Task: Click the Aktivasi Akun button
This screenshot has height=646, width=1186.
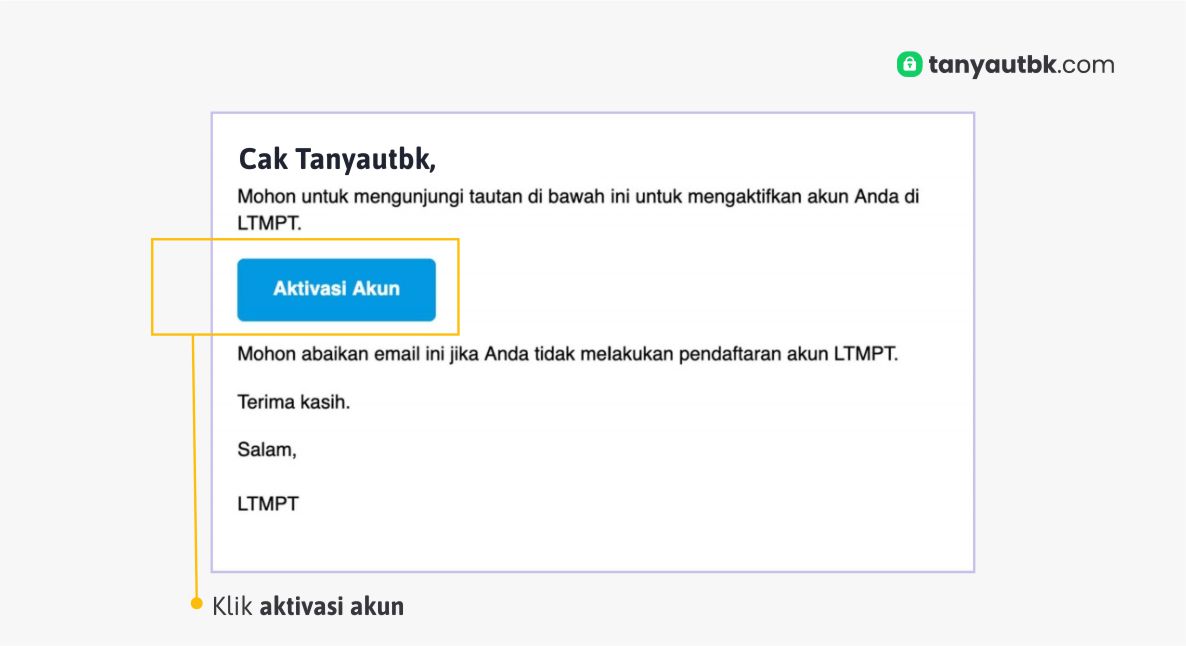Action: 336,289
